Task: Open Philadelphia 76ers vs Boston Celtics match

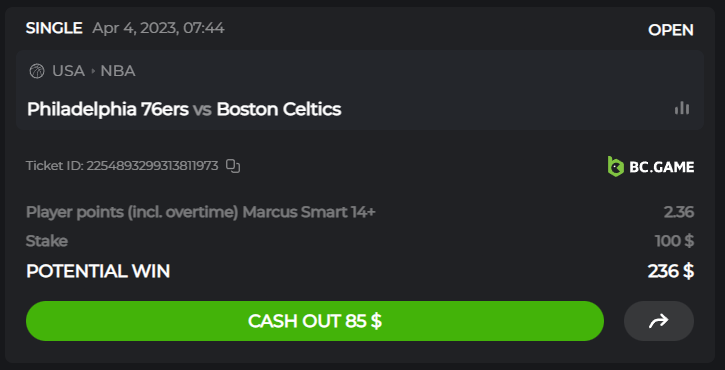Action: (x=184, y=110)
